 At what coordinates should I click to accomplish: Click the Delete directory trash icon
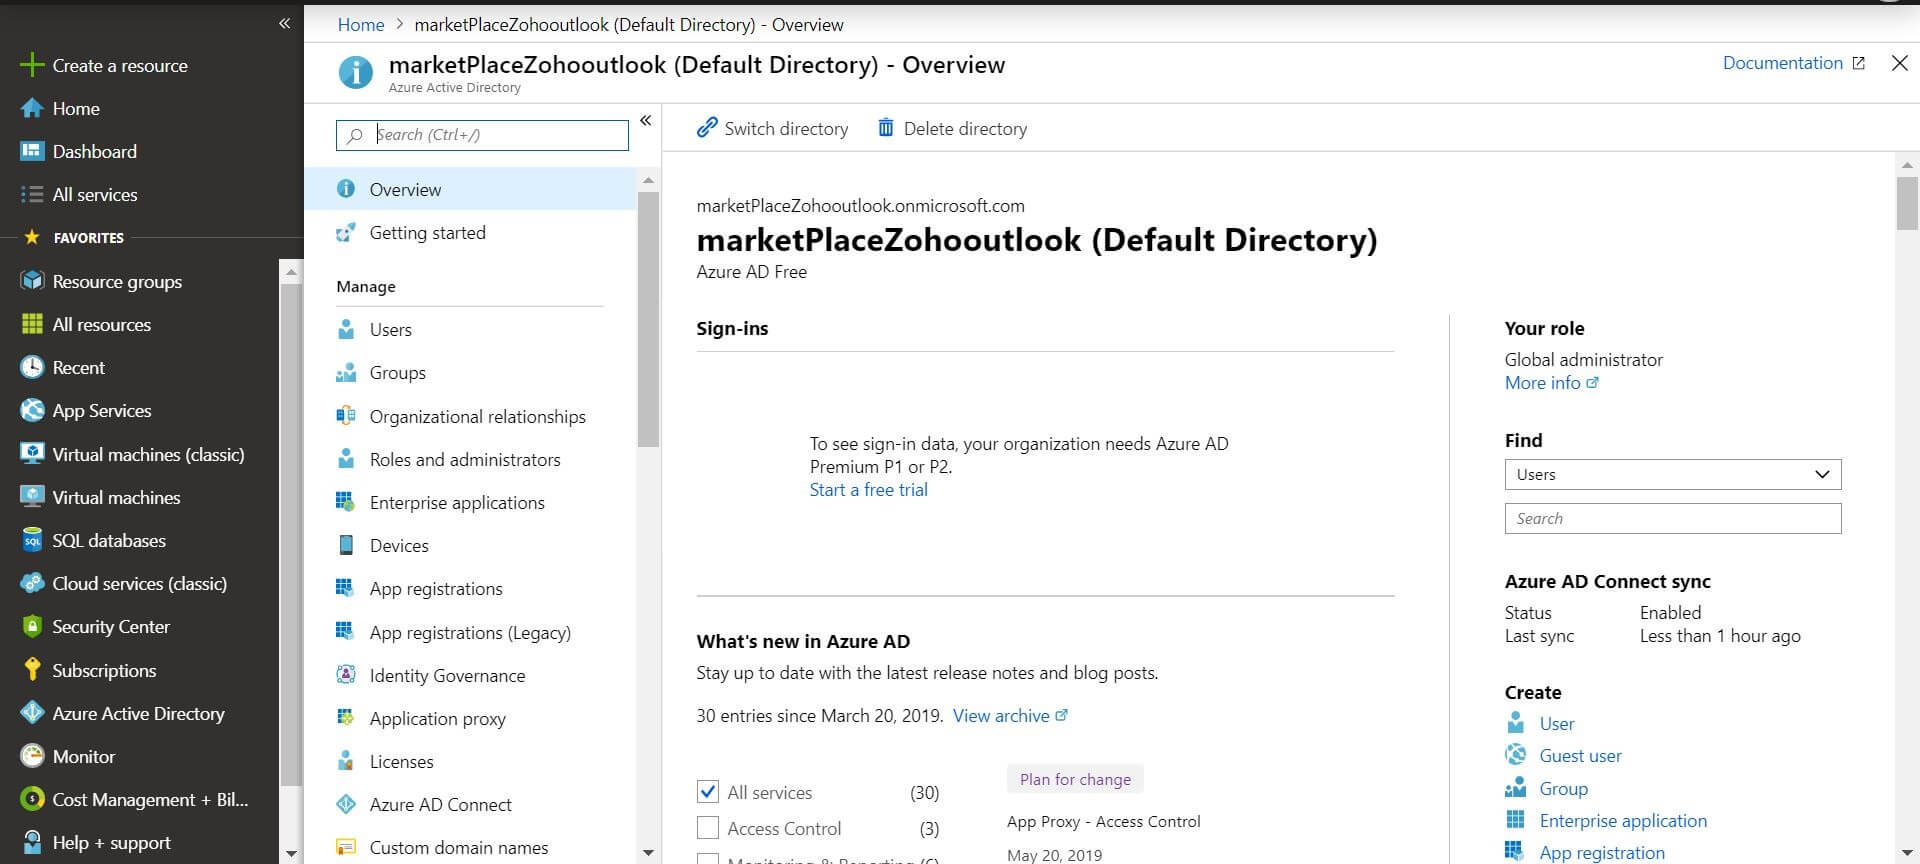click(885, 128)
